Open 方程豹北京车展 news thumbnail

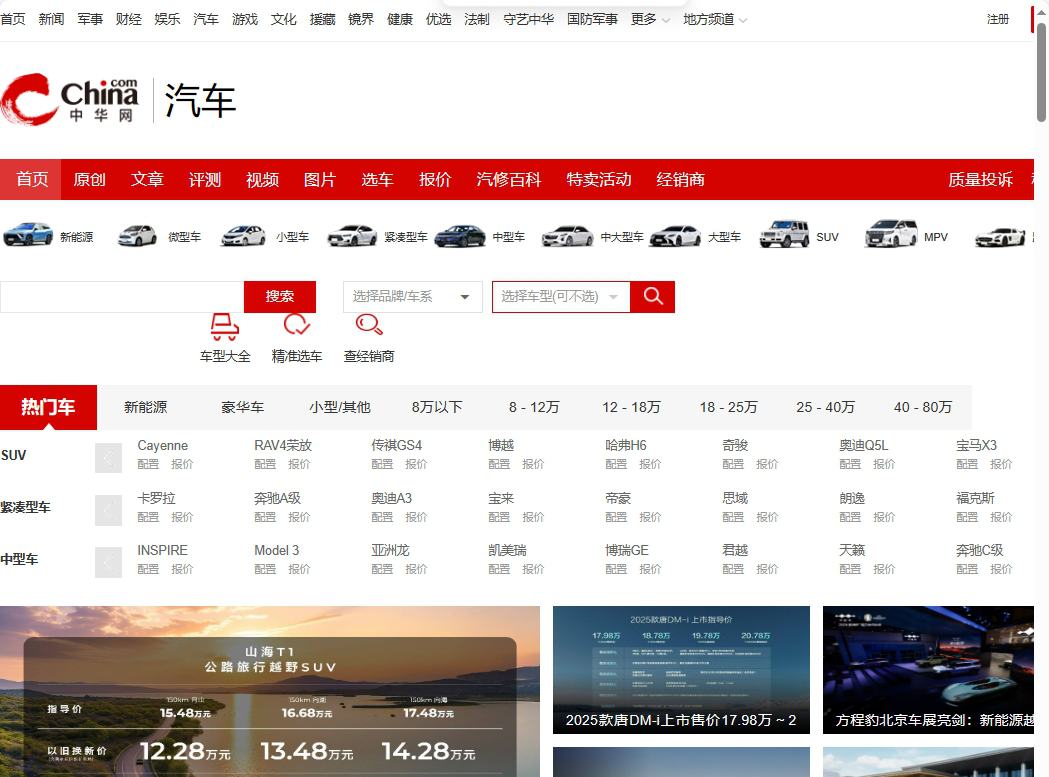[929, 670]
